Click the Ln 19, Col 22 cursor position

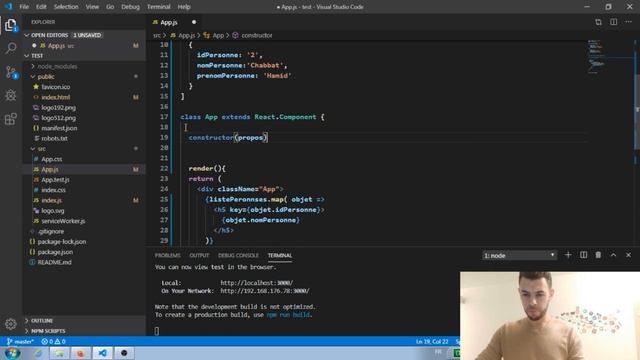coord(432,341)
